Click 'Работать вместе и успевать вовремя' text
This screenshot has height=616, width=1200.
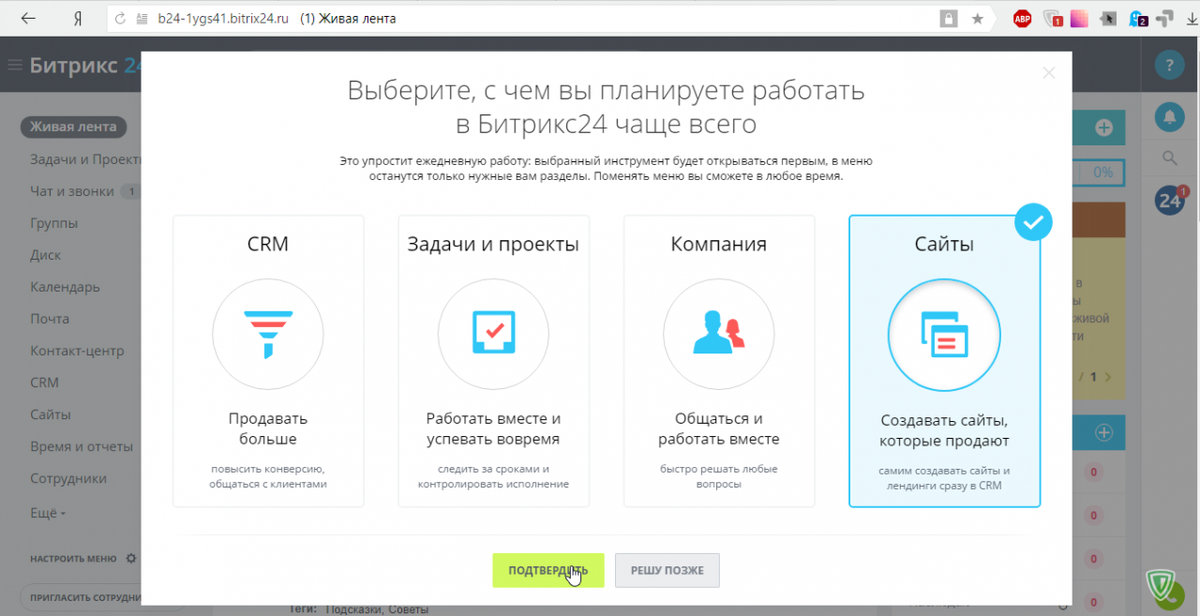493,428
